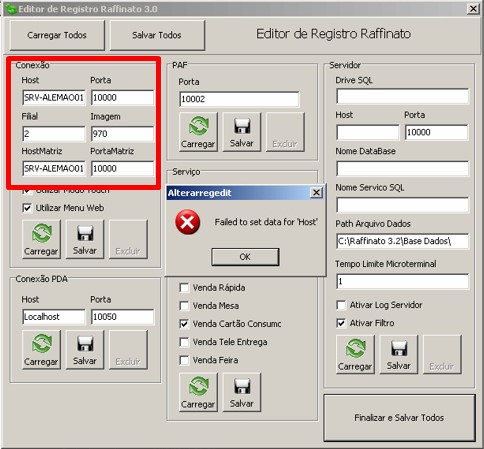This screenshot has height=449, width=484.
Task: Uncheck Venda Cartão Consumo checkbox
Action: [x=184, y=324]
